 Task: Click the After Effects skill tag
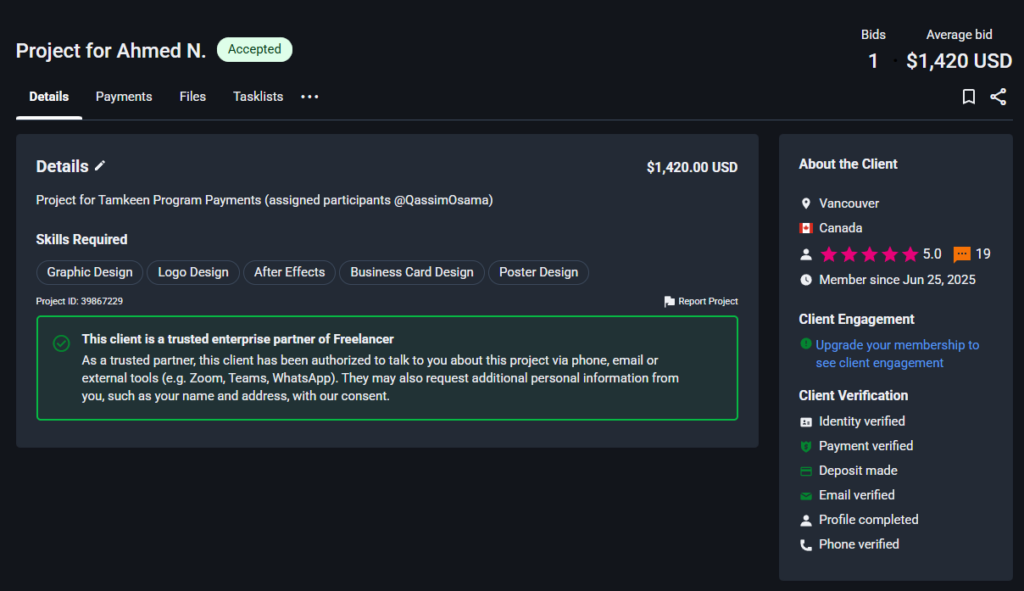[x=289, y=272]
